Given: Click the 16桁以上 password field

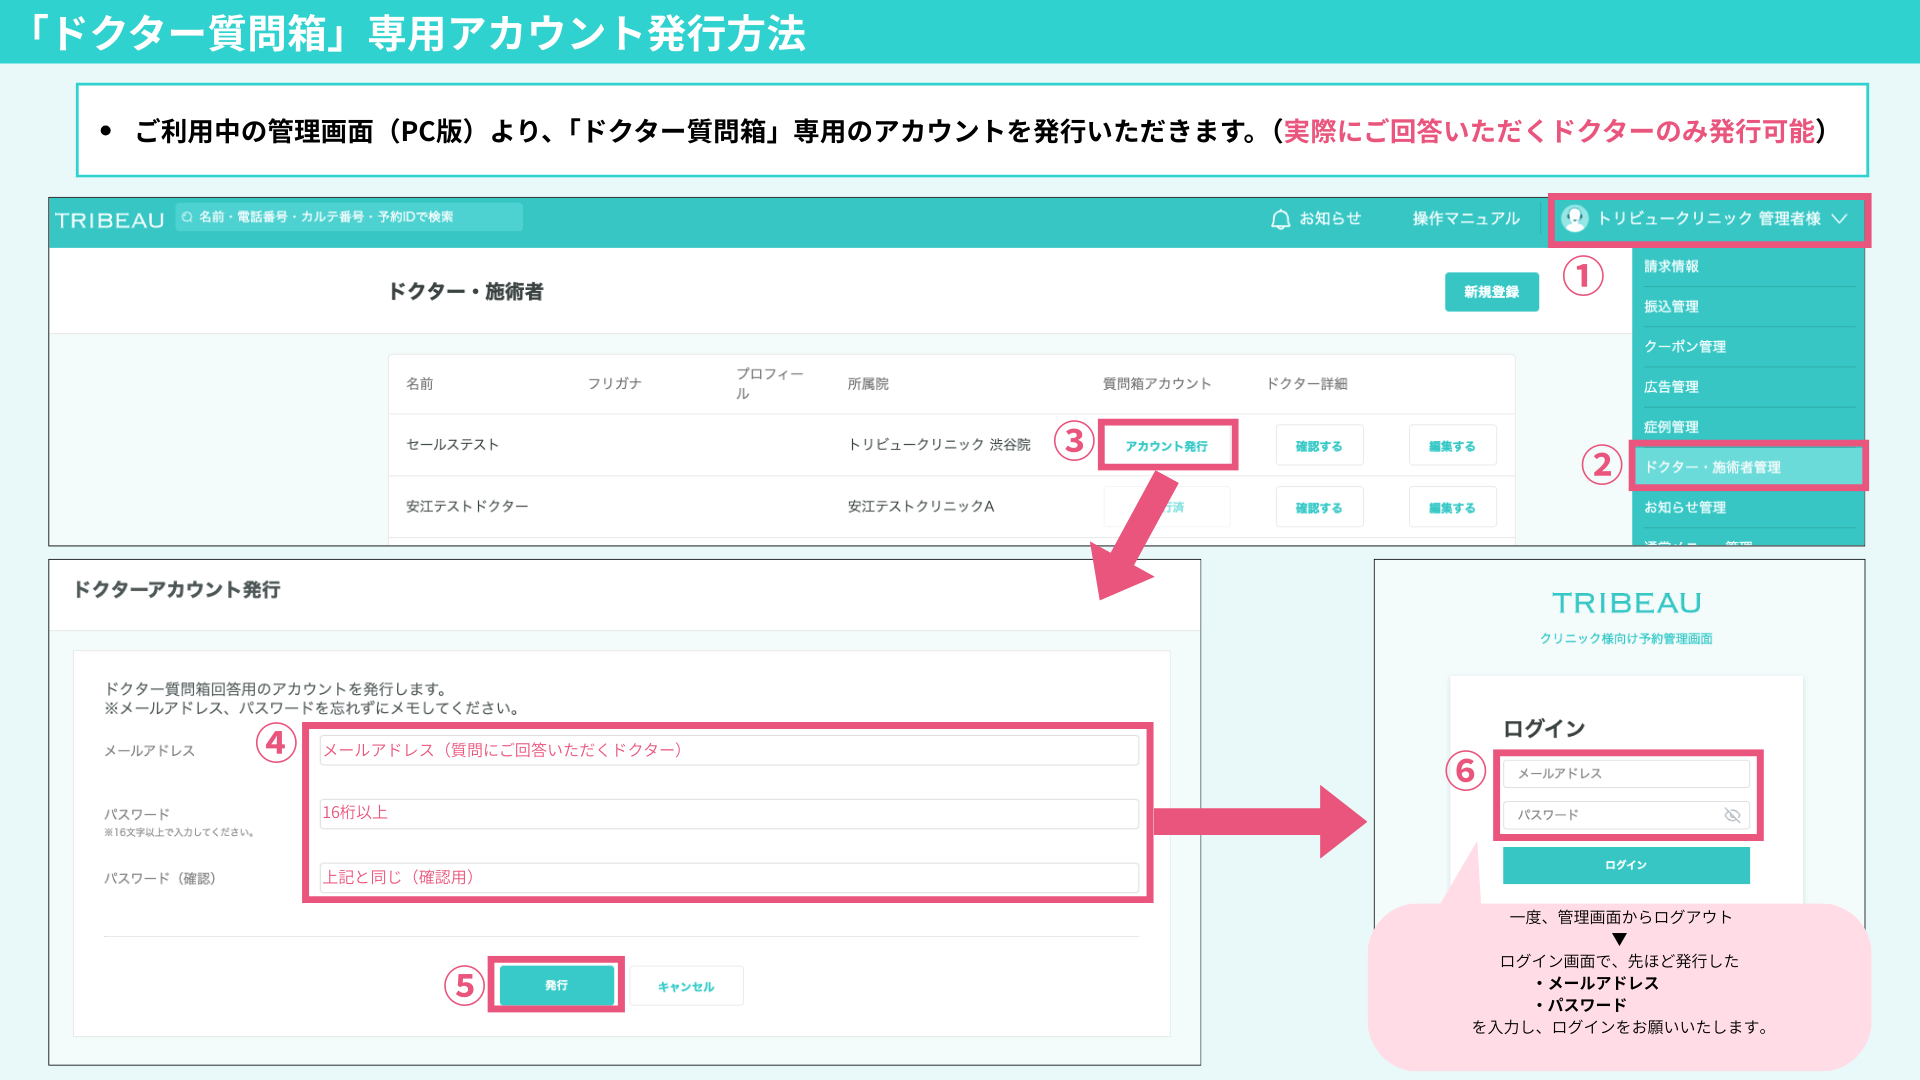Looking at the screenshot, I should (x=728, y=813).
